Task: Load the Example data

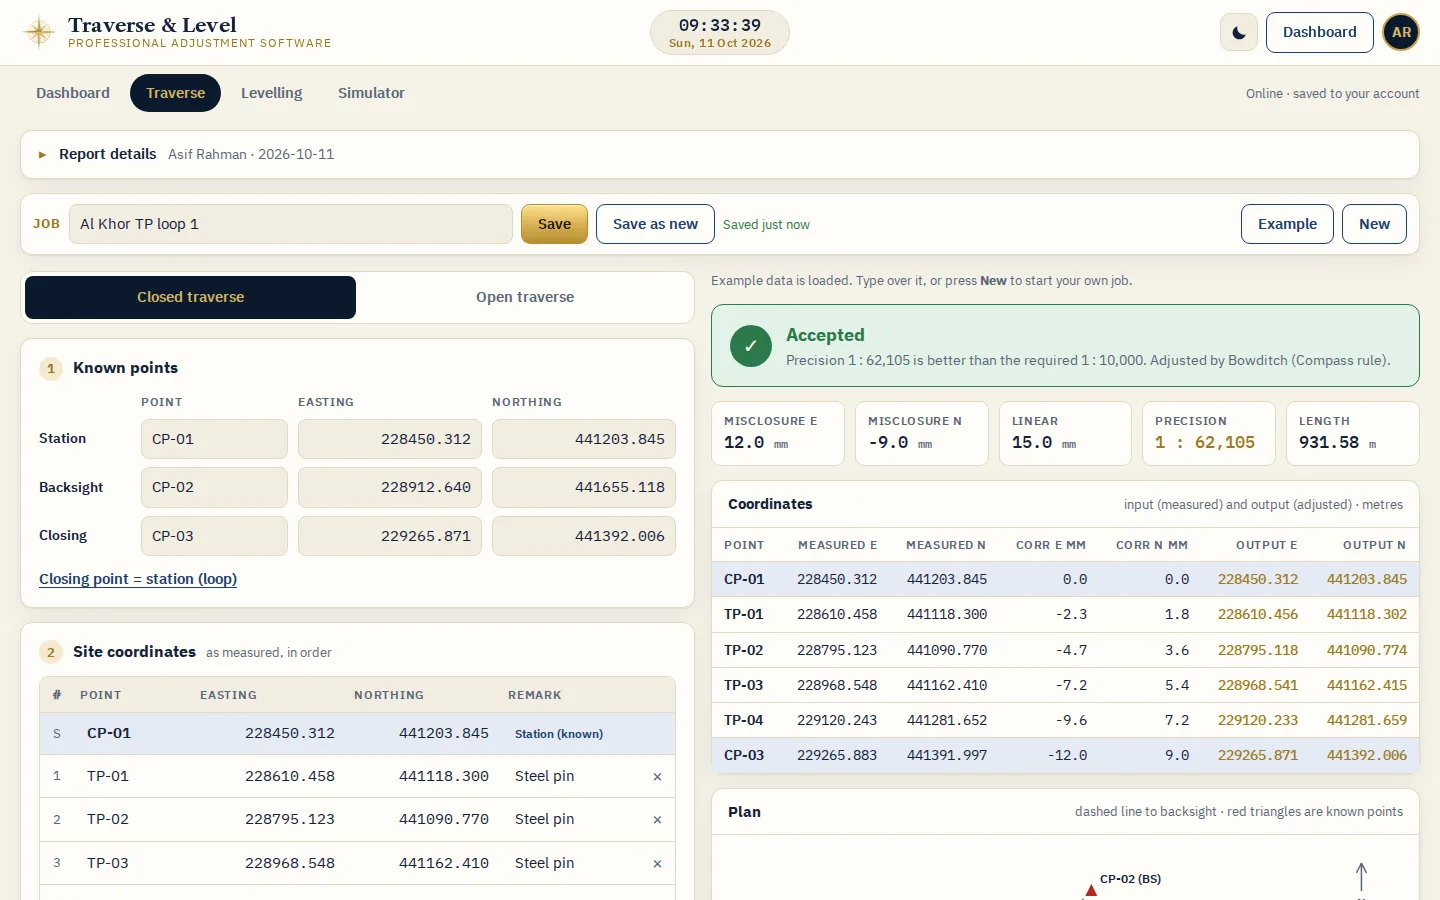Action: pyautogui.click(x=1287, y=224)
